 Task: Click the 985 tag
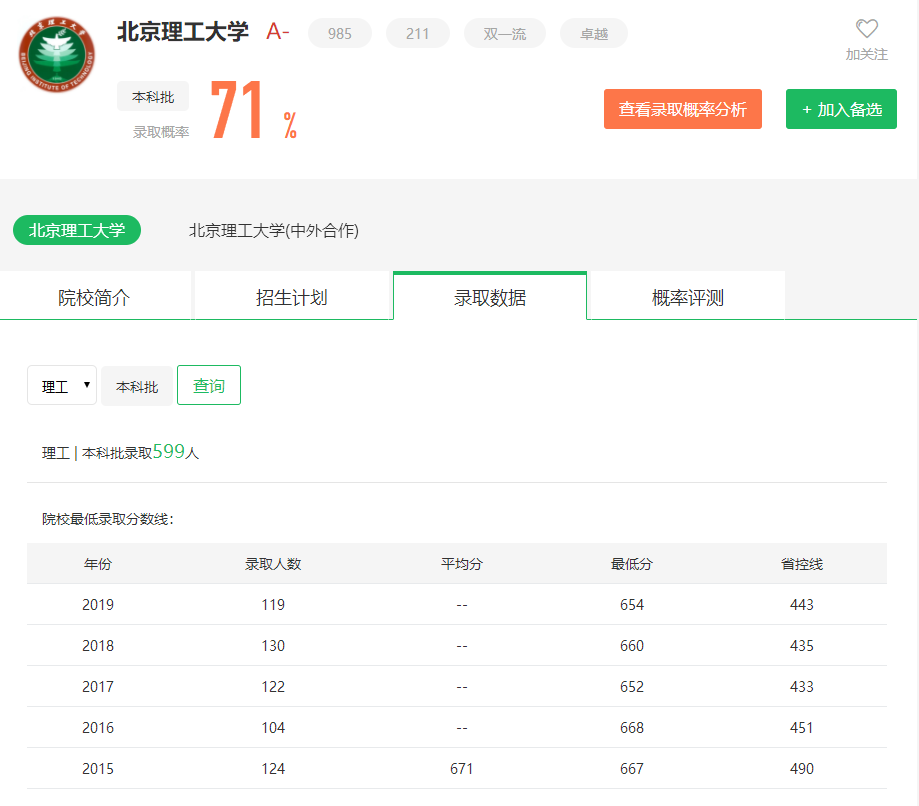339,33
